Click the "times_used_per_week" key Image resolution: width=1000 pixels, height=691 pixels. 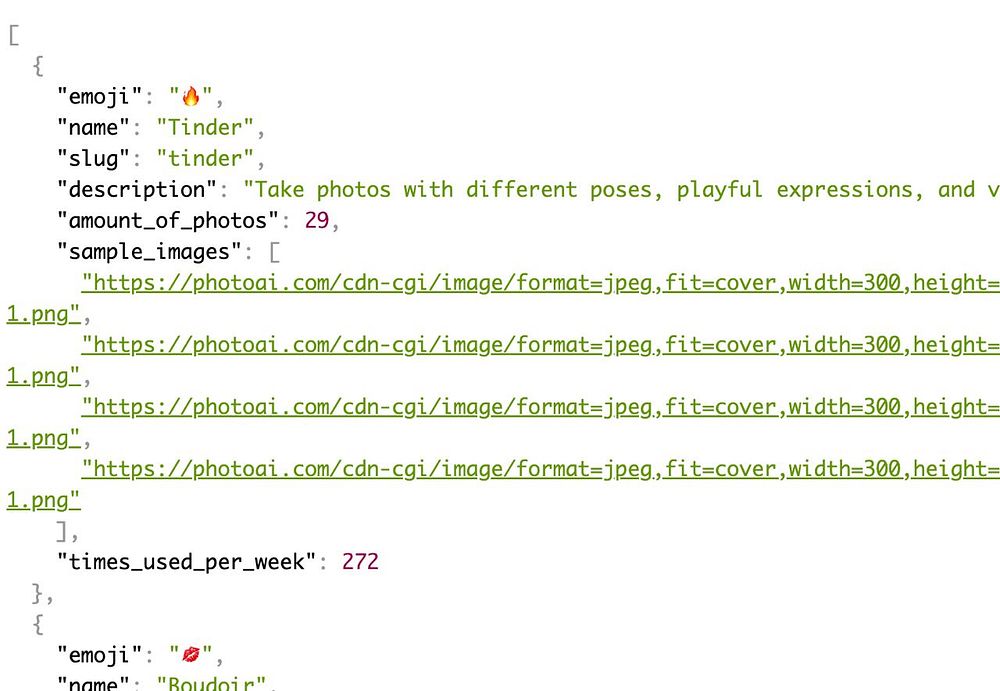point(187,562)
